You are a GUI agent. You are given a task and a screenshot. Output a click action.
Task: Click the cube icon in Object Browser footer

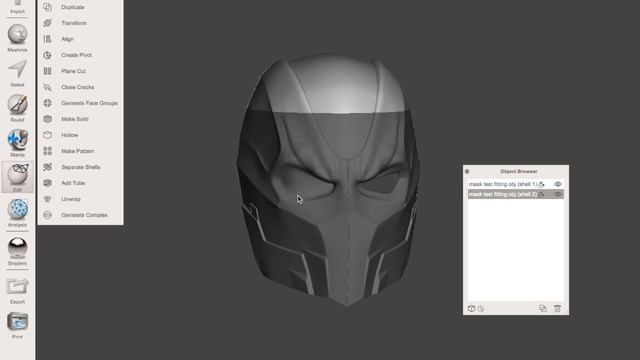click(471, 309)
